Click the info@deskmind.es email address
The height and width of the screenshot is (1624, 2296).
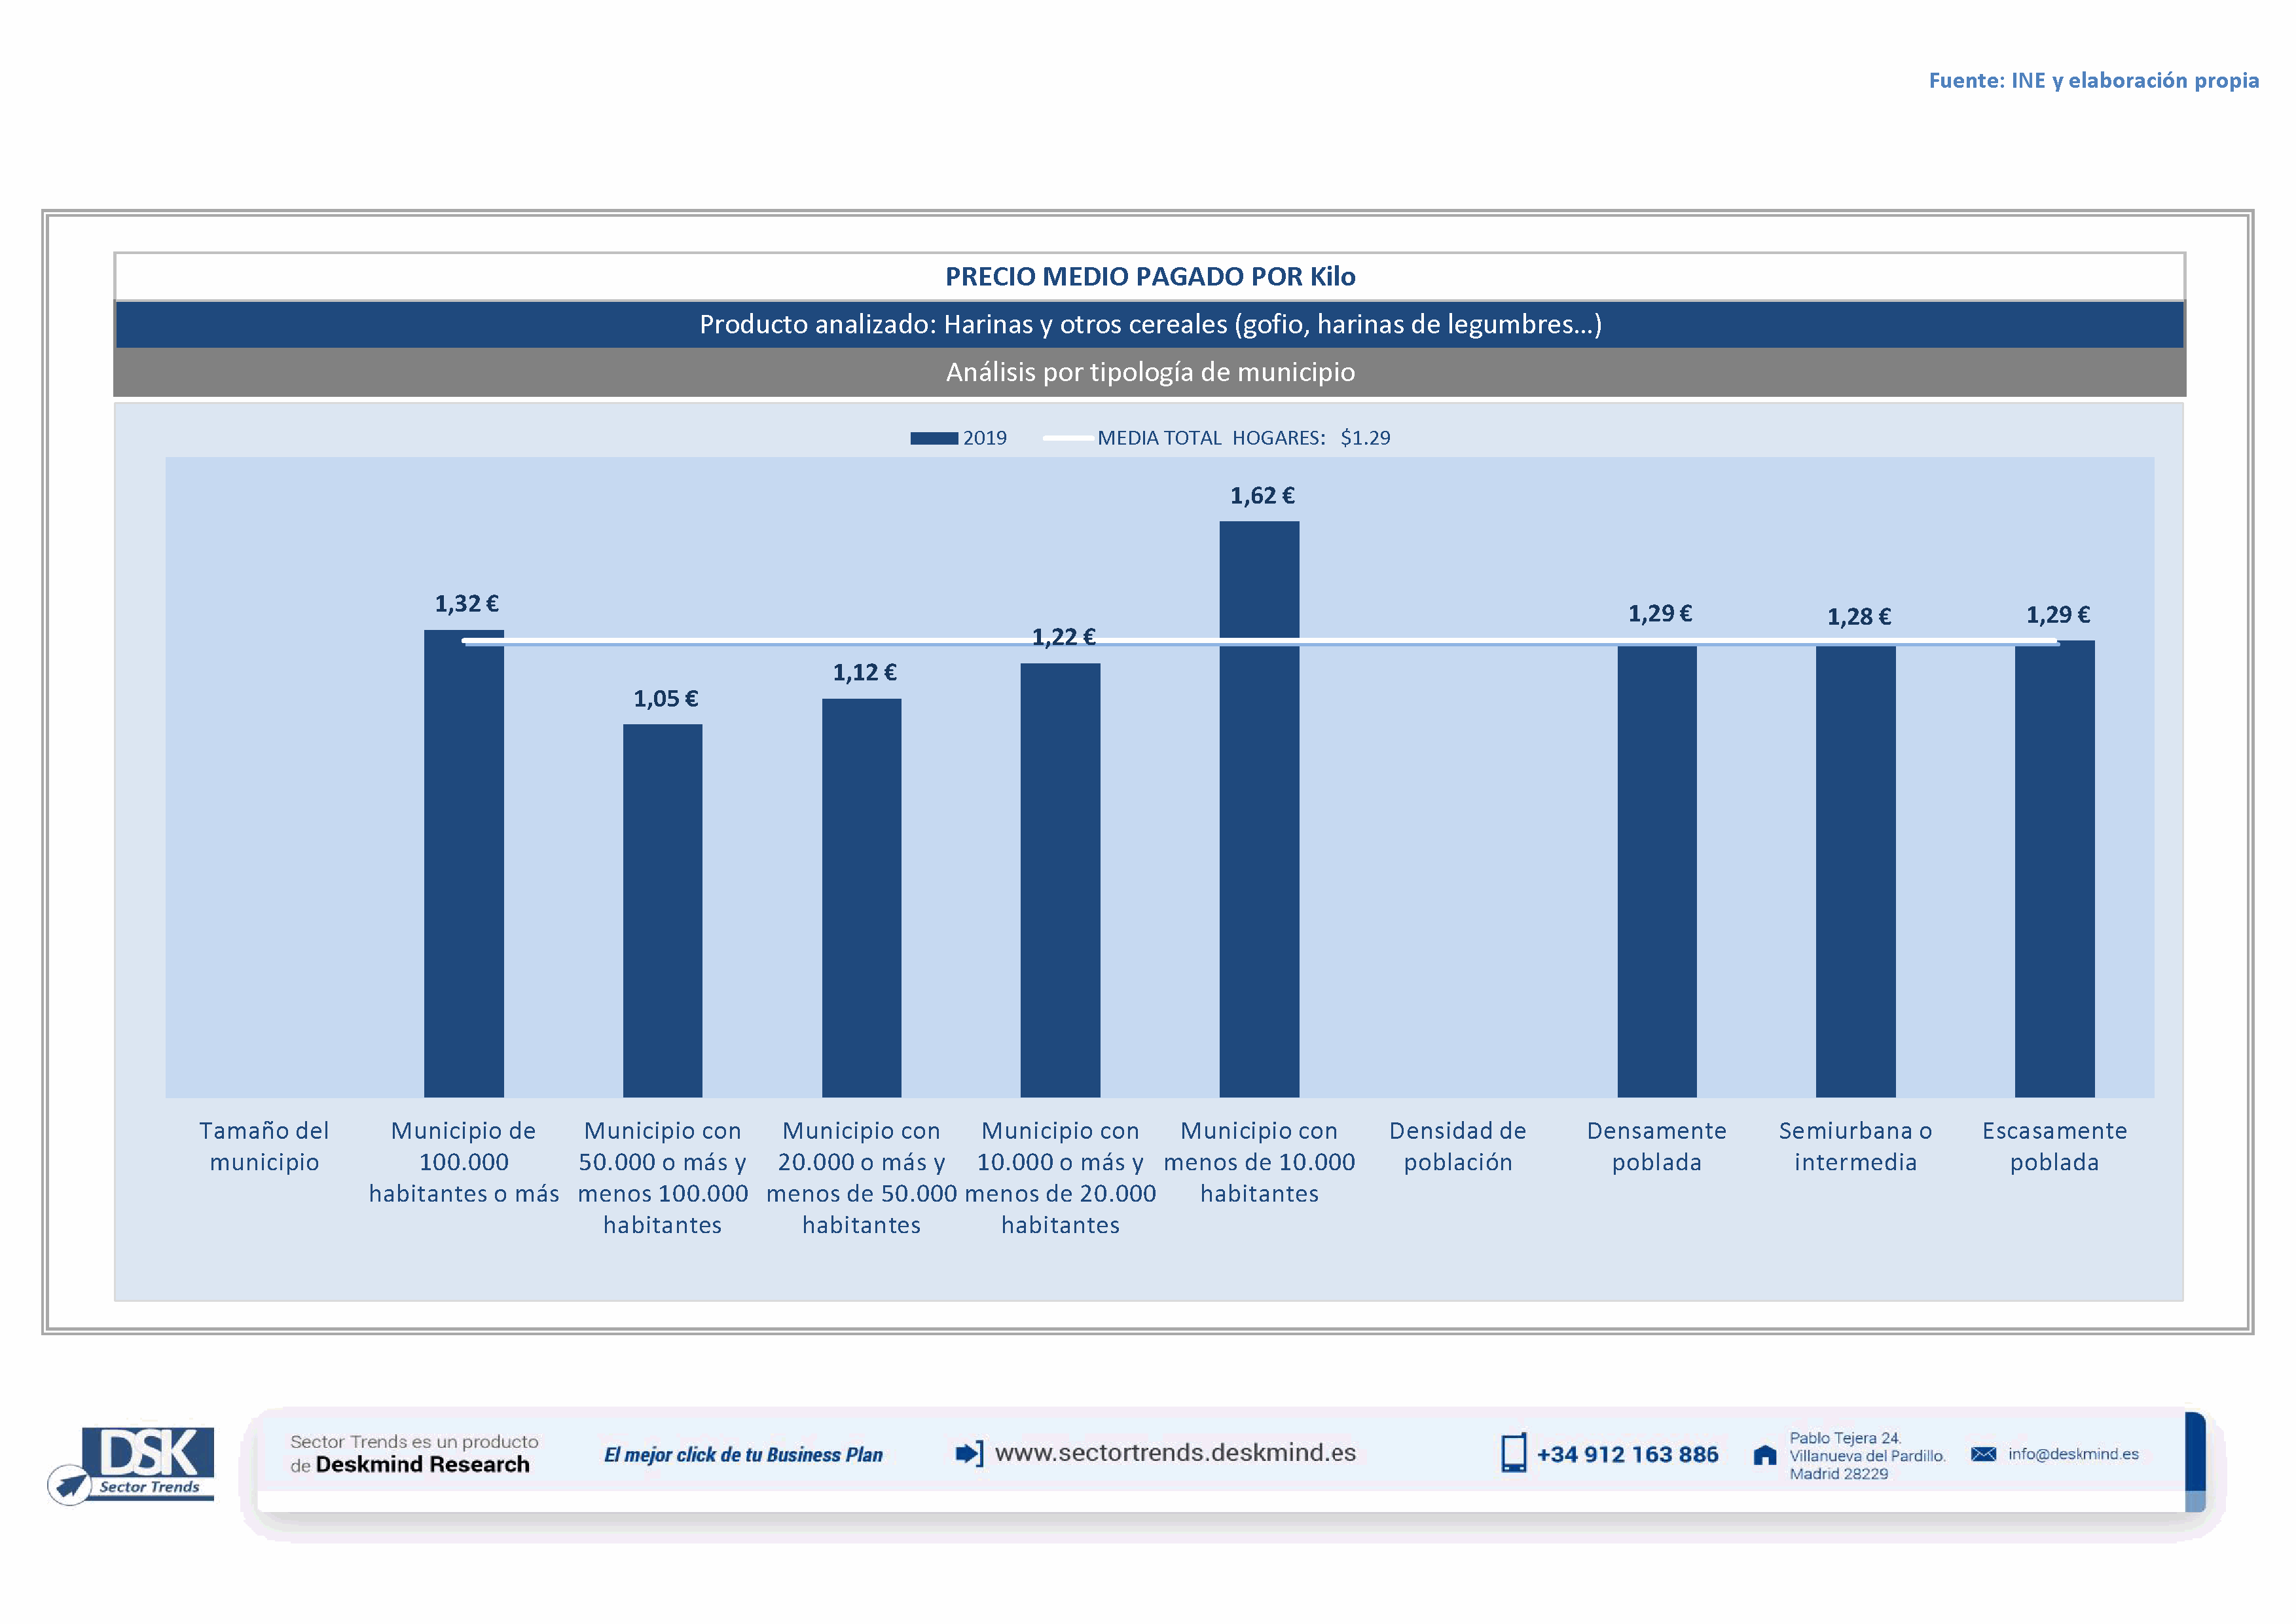click(2073, 1454)
